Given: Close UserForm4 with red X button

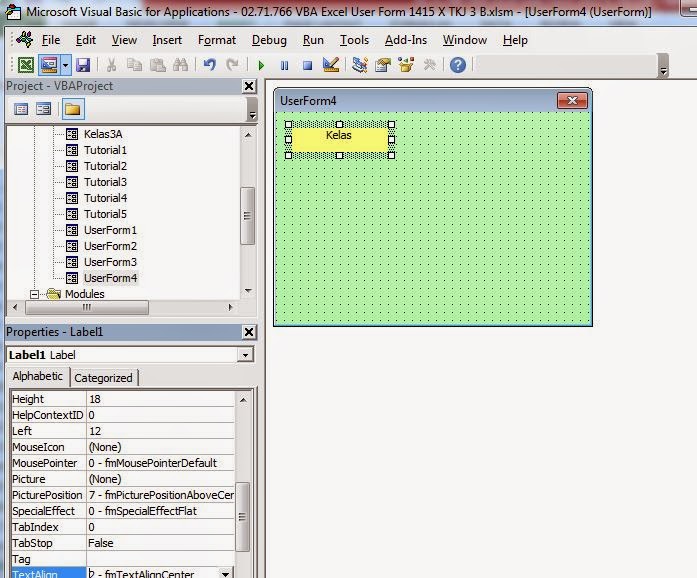Looking at the screenshot, I should 572,101.
